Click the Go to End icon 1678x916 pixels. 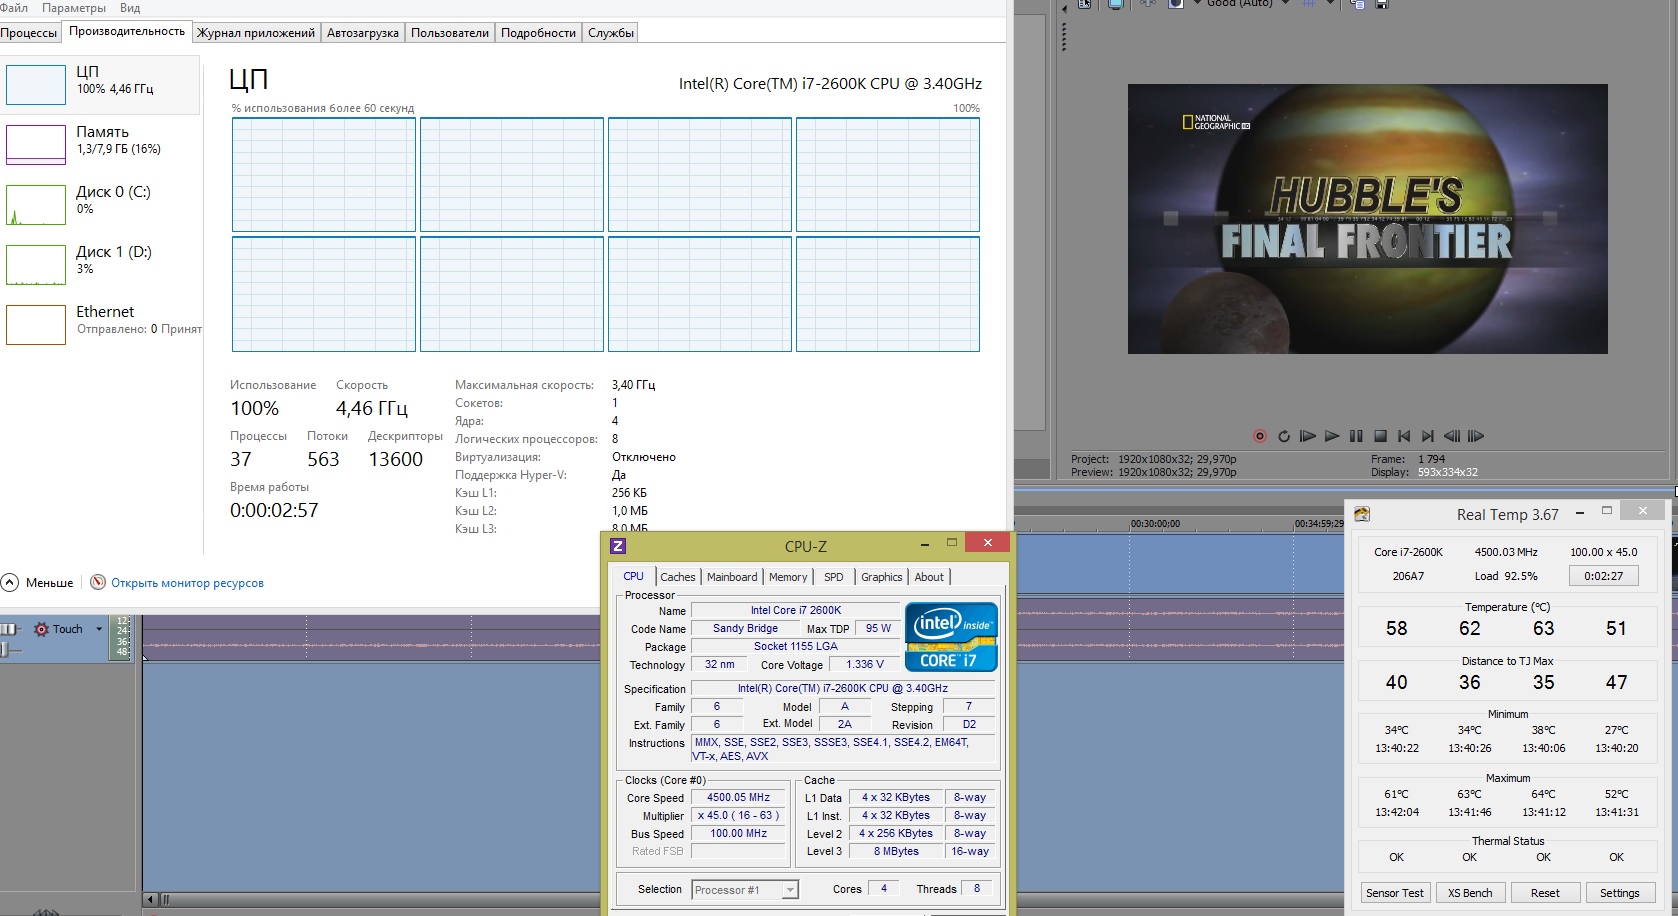click(x=1428, y=436)
